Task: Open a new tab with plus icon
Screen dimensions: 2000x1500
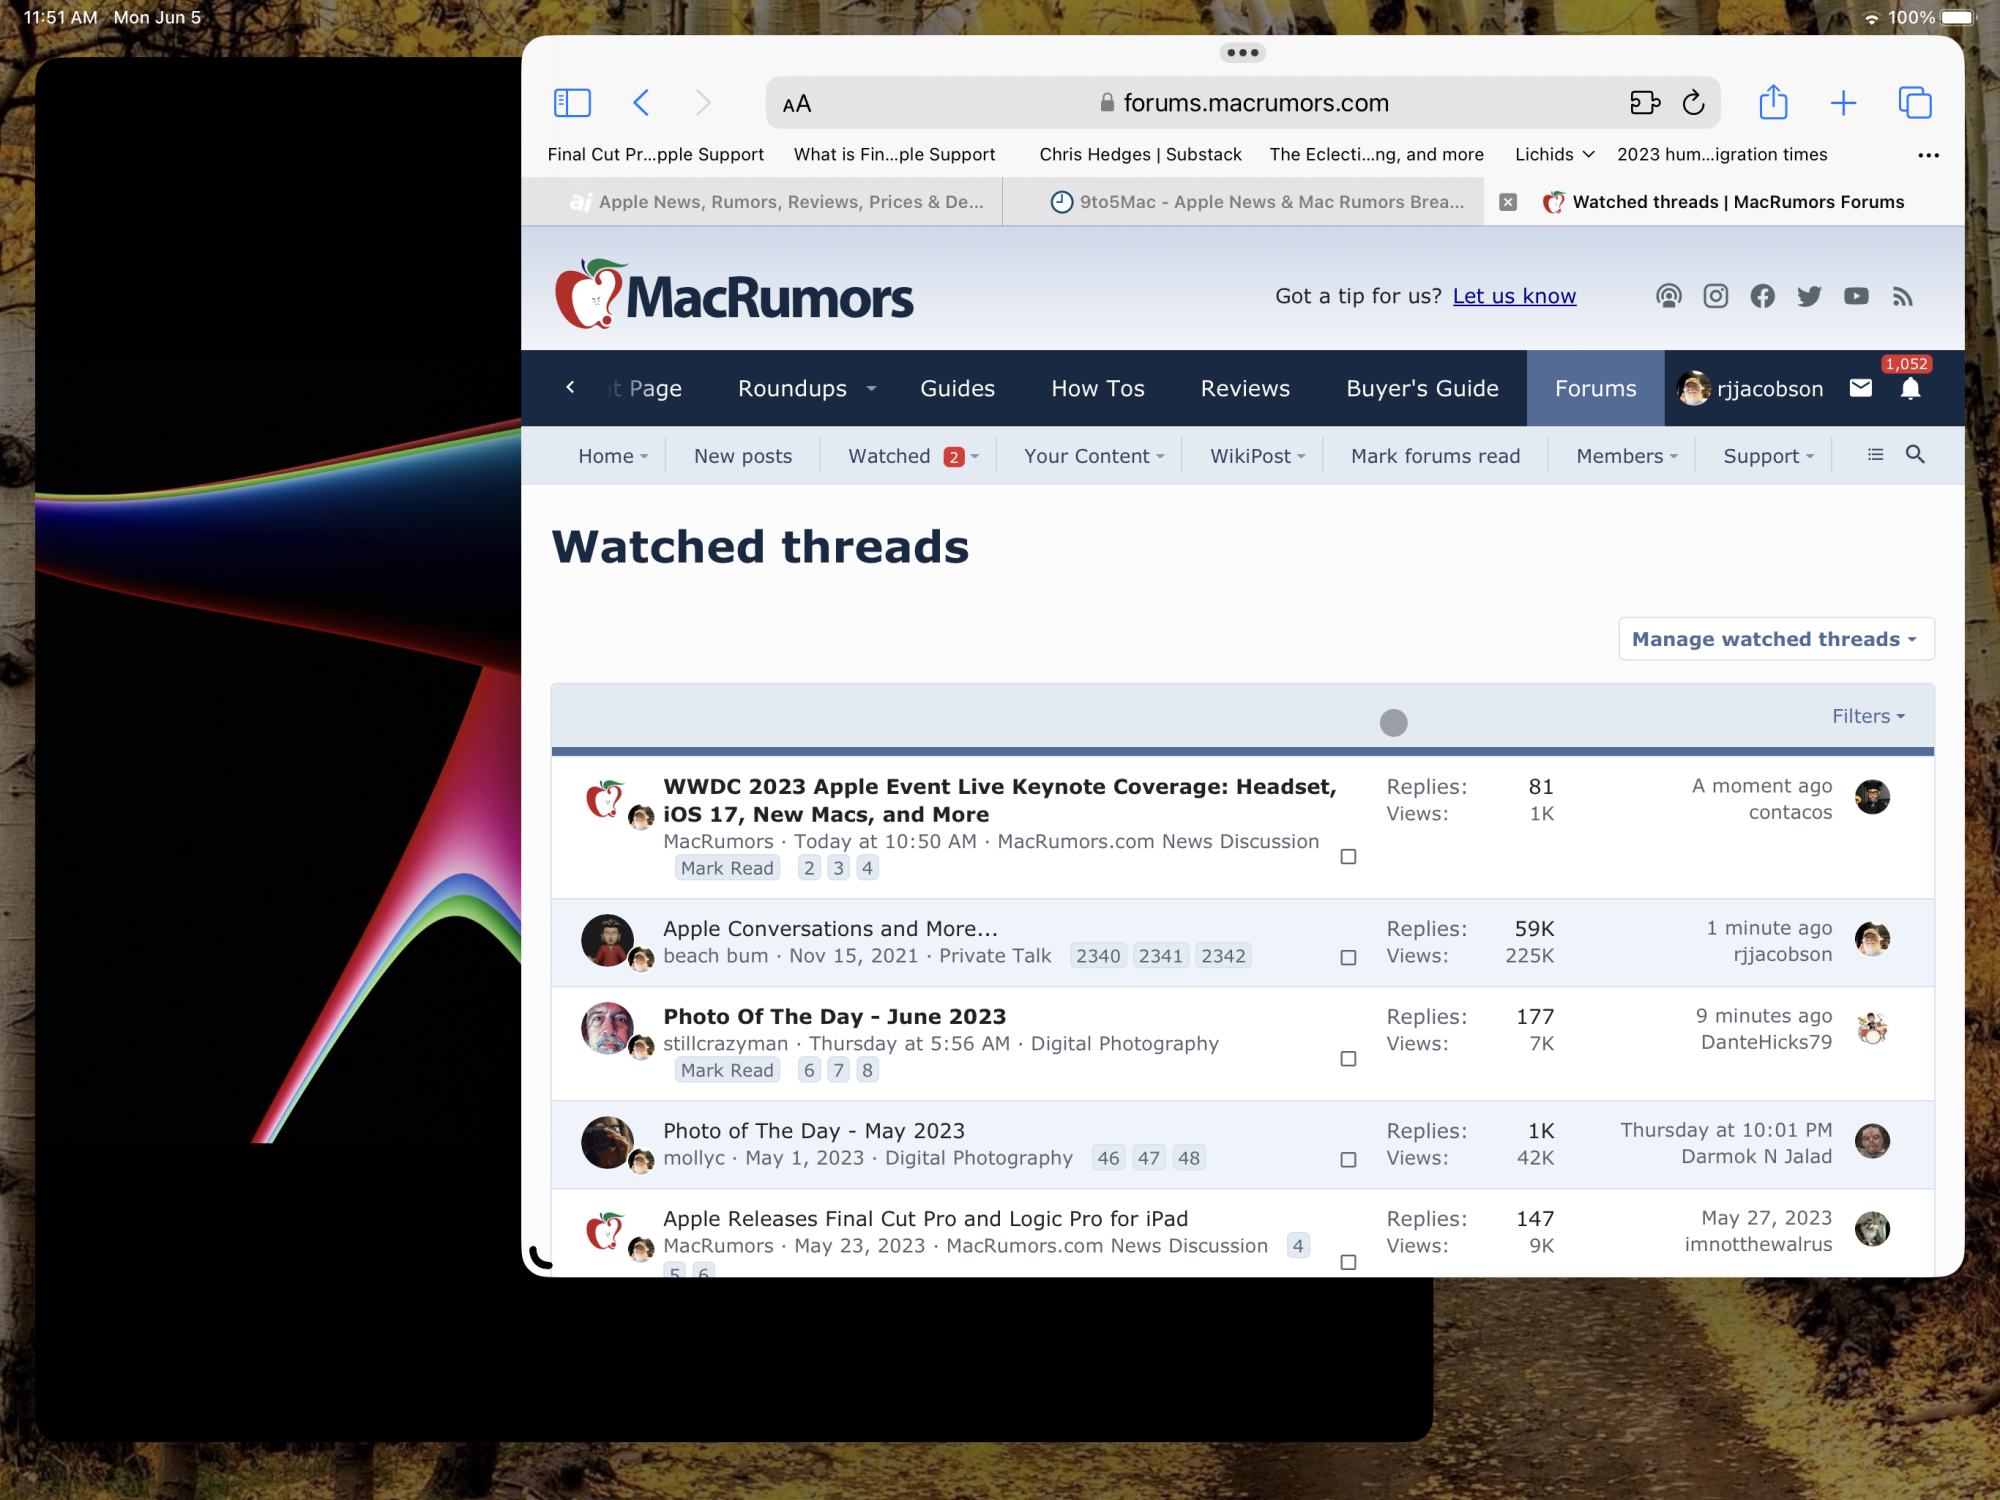Action: point(1843,103)
